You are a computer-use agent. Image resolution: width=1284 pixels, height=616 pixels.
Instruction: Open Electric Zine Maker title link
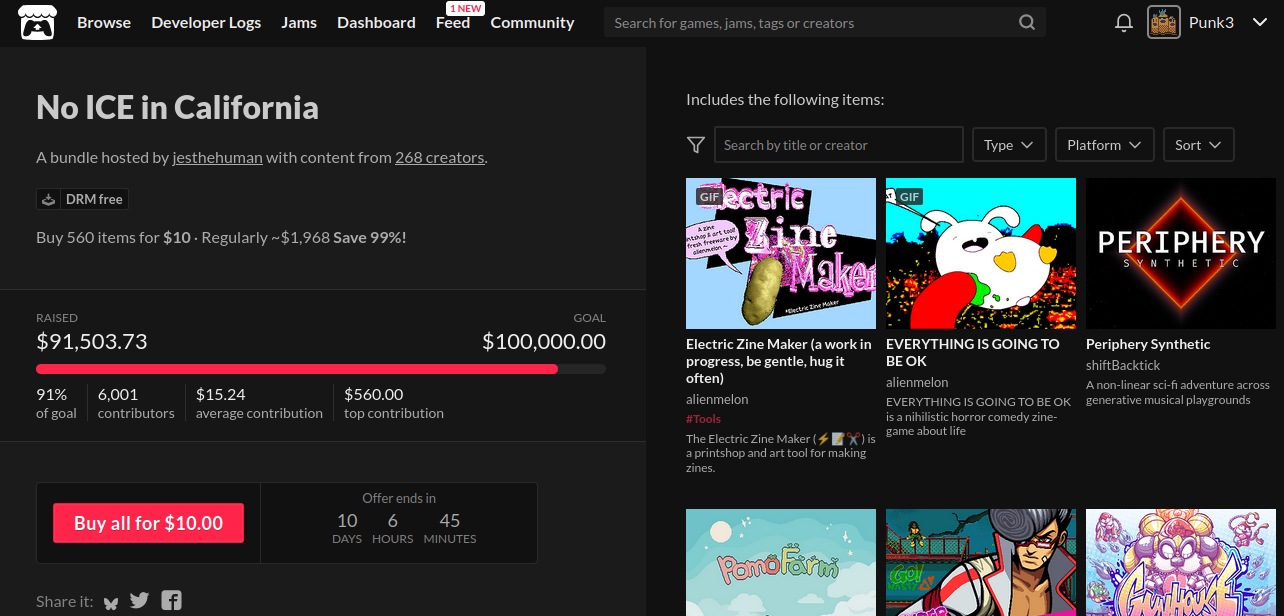[x=779, y=361]
